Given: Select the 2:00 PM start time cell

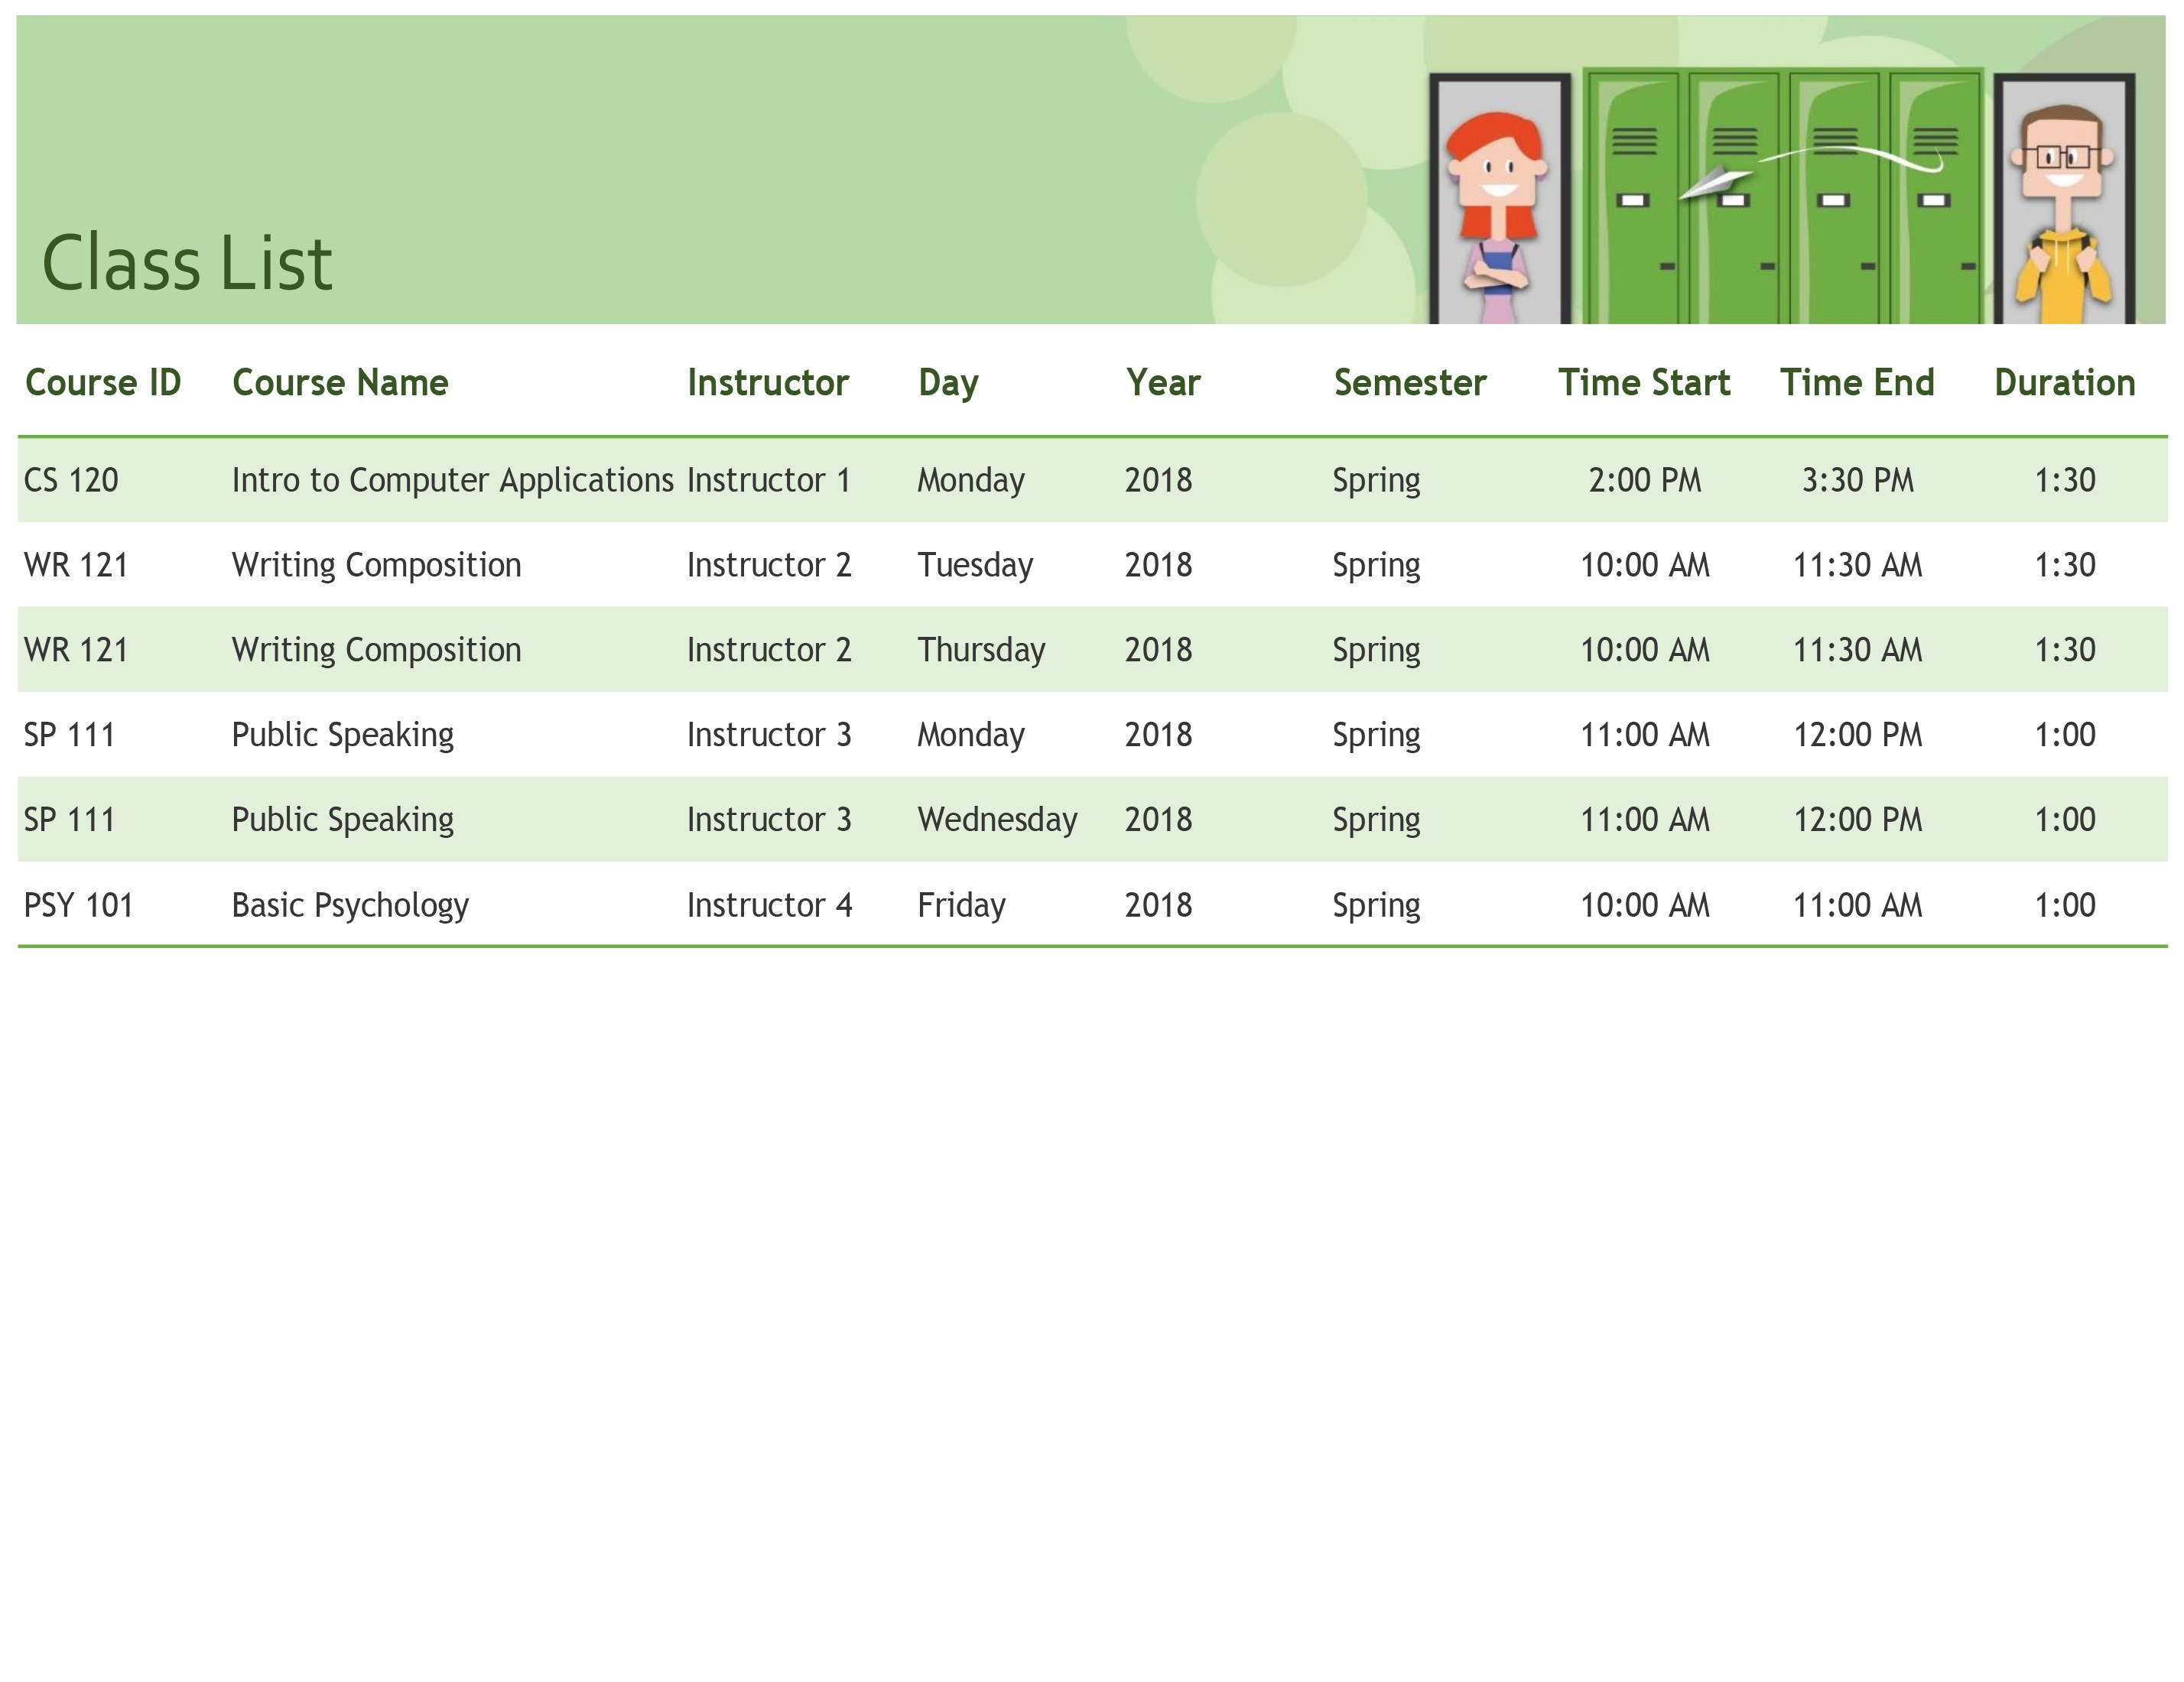Looking at the screenshot, I should (x=1644, y=480).
